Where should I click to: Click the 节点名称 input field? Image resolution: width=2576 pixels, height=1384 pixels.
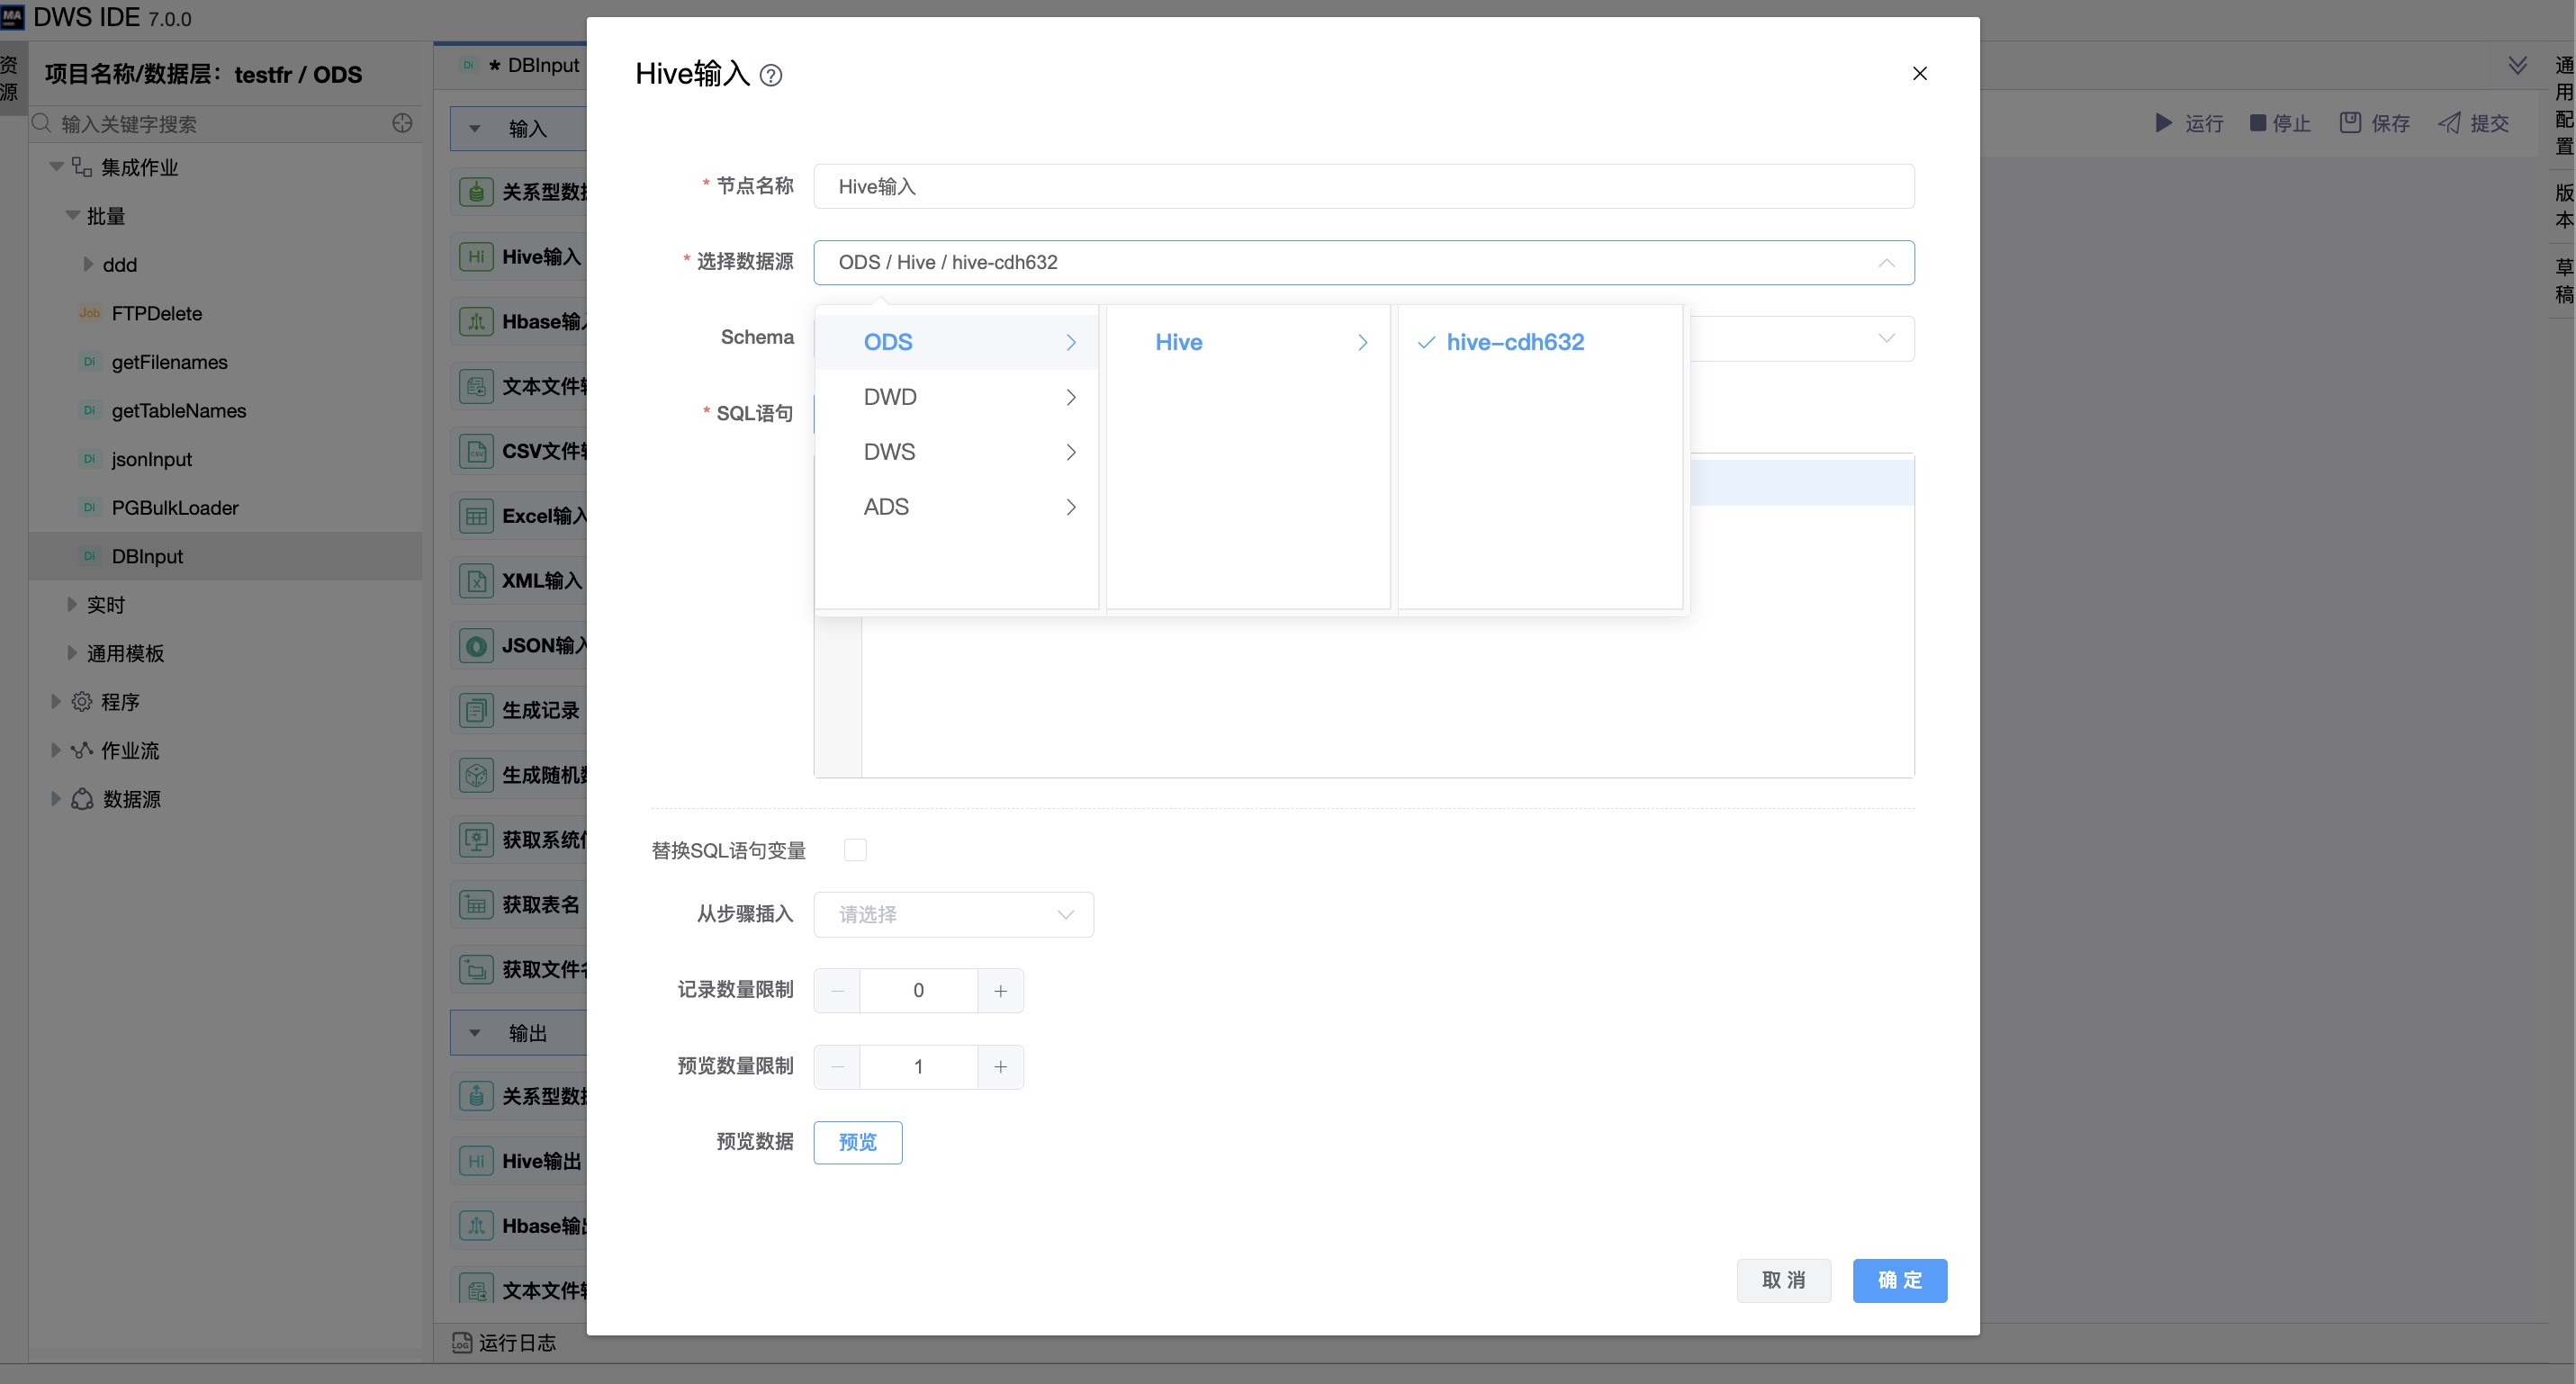1363,187
